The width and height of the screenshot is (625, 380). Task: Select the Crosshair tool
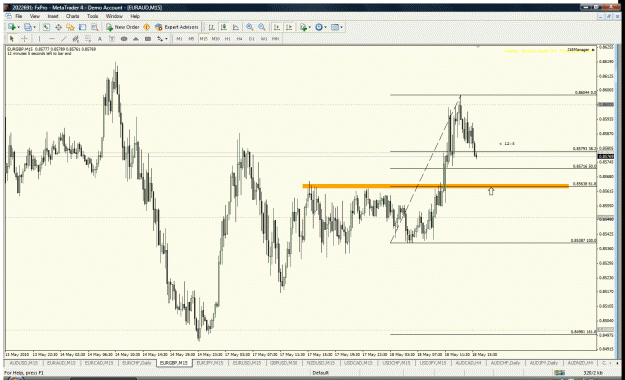(x=24, y=39)
